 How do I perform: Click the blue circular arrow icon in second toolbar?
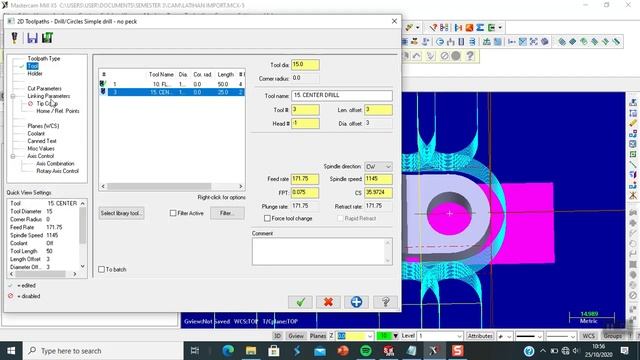click(440, 42)
